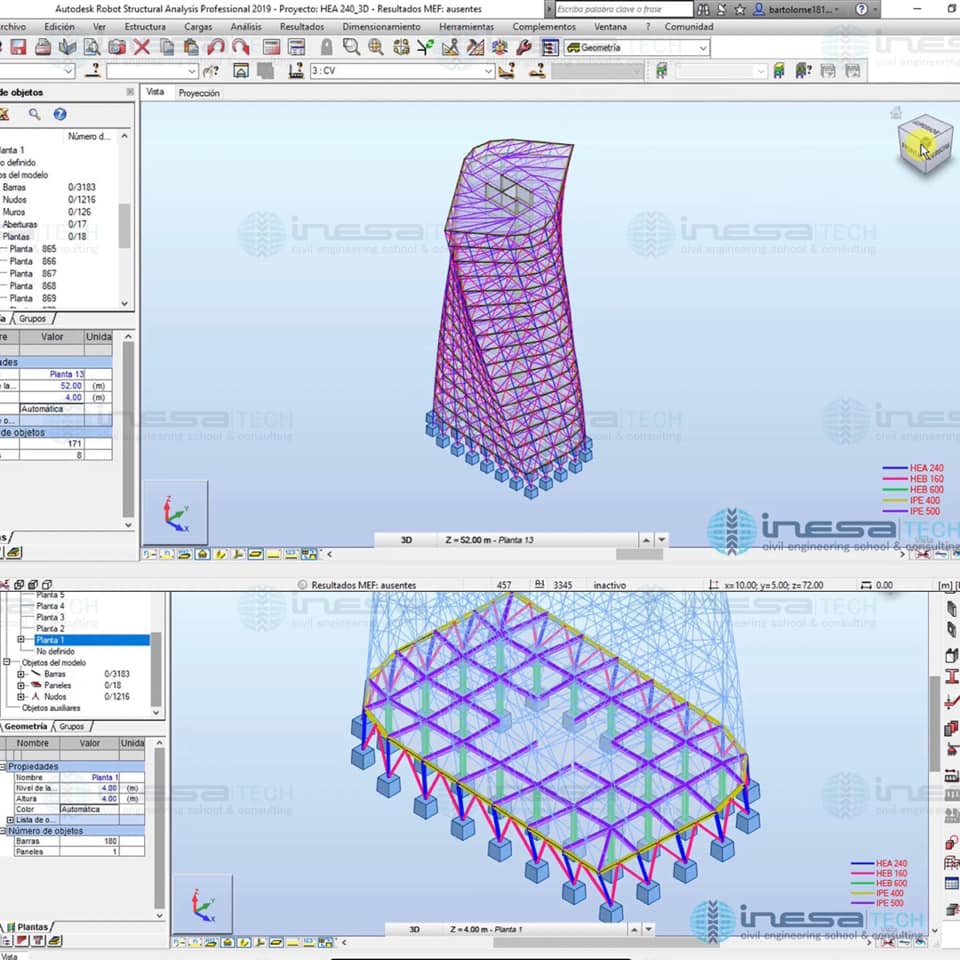Open the Dimensionamiento menu
Viewport: 960px width, 960px height.
pyautogui.click(x=381, y=27)
